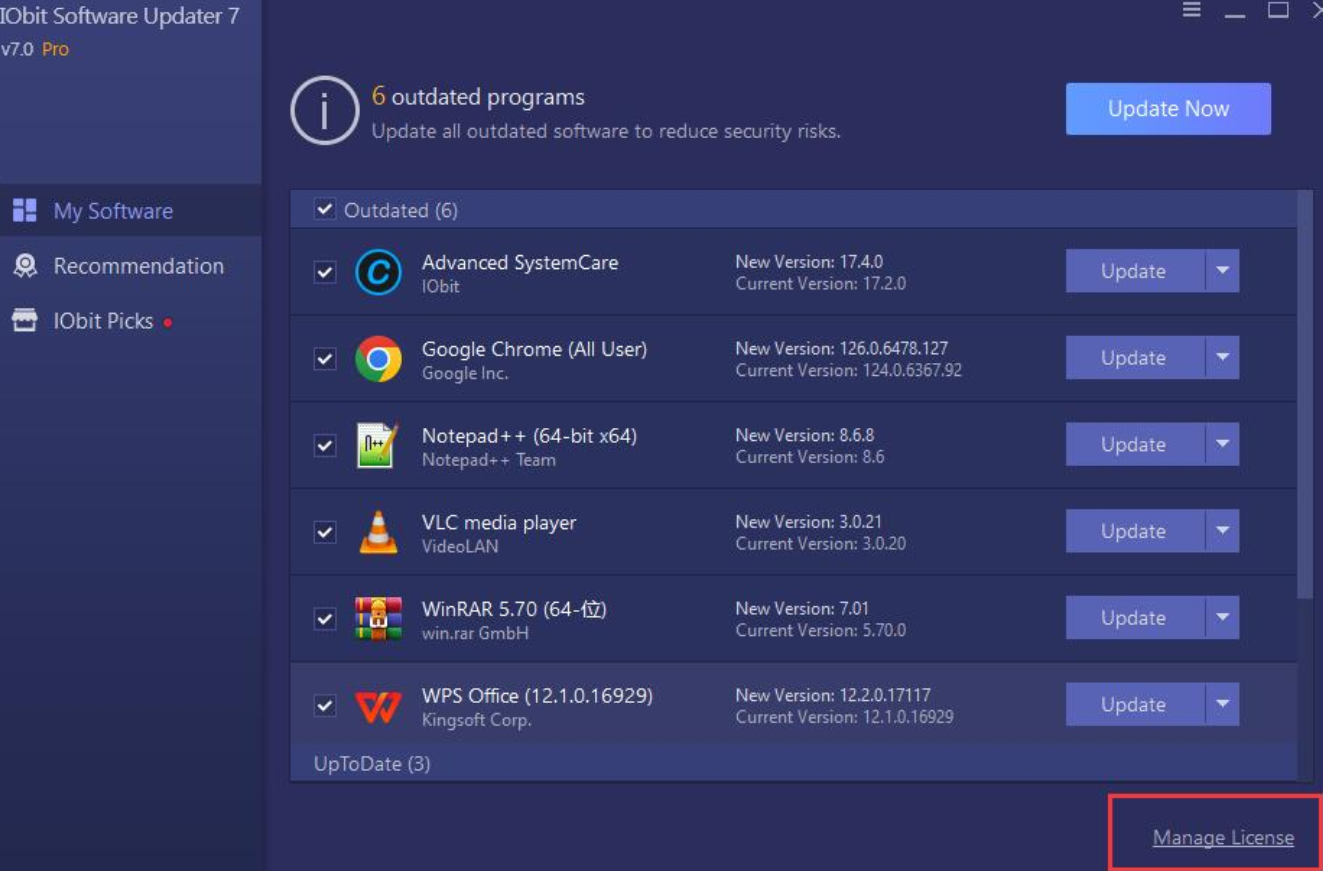
Task: Open dropdown arrow next to Notepad++ Update
Action: tap(1222, 444)
